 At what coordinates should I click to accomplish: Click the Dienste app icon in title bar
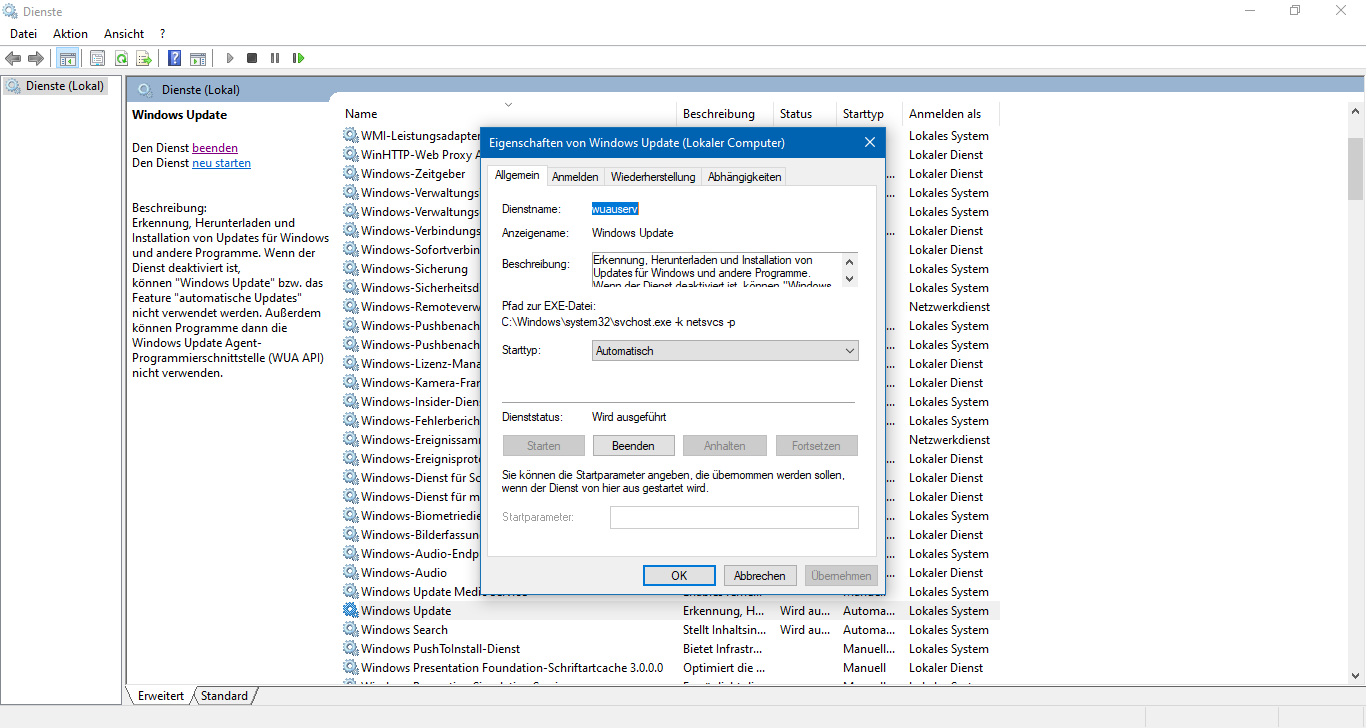12,11
